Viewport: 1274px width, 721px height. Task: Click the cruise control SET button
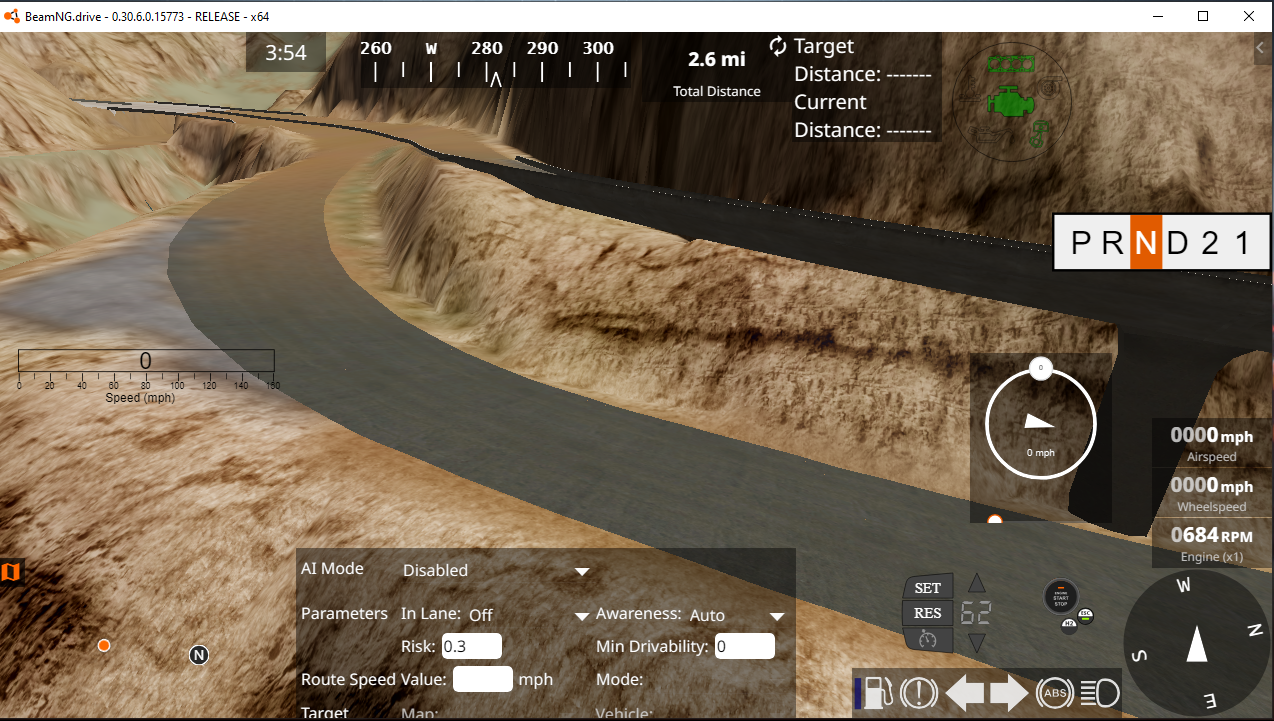927,588
